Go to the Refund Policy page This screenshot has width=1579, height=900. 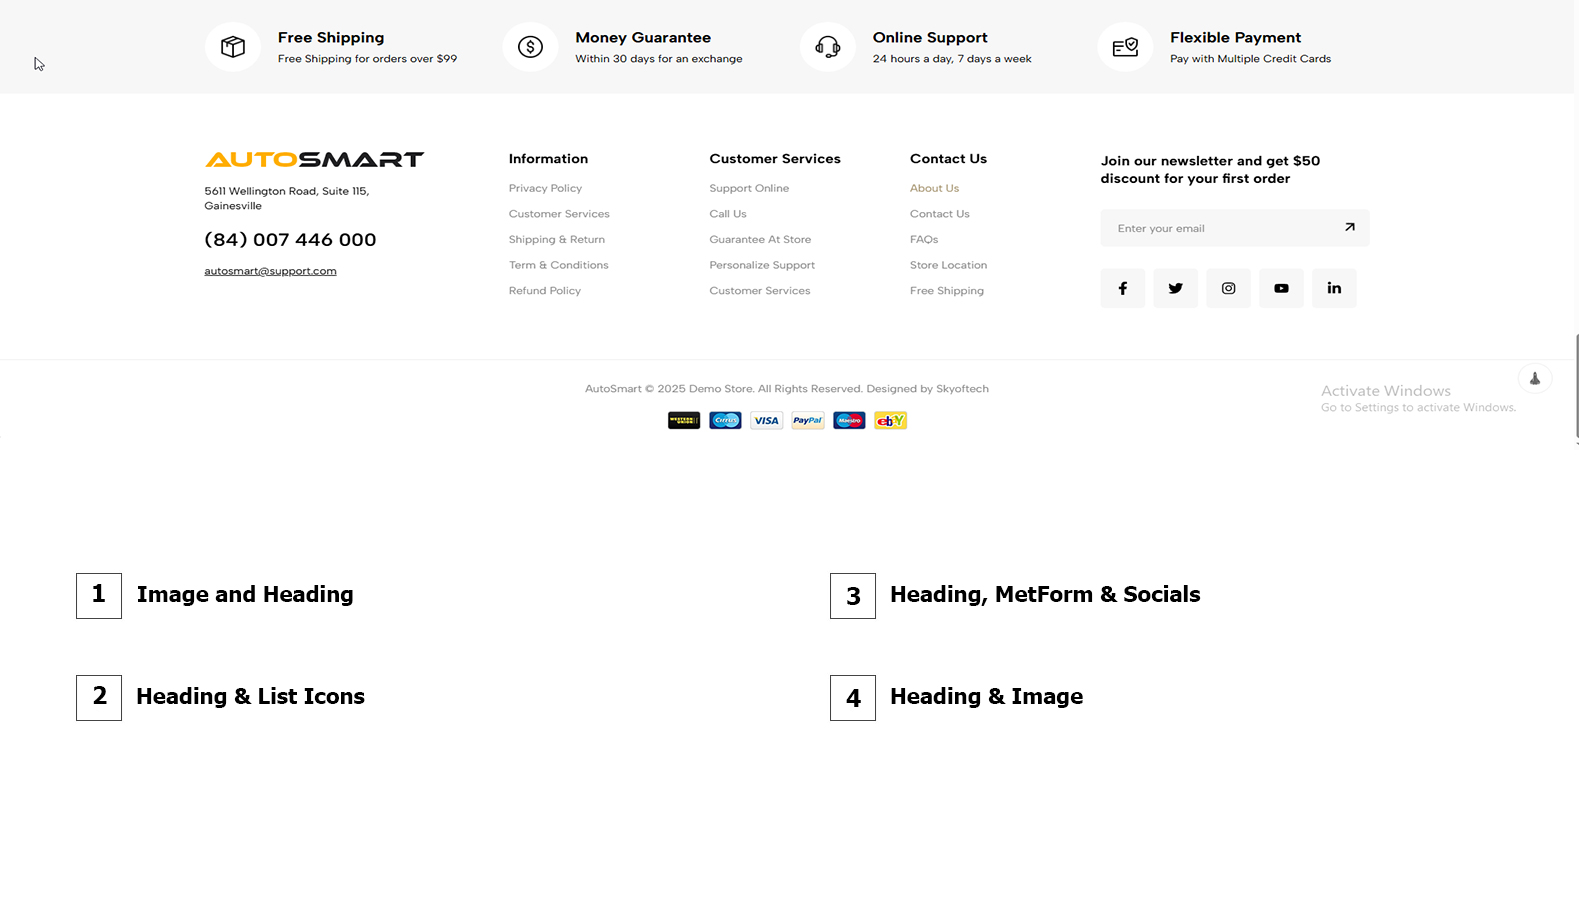pyautogui.click(x=544, y=291)
